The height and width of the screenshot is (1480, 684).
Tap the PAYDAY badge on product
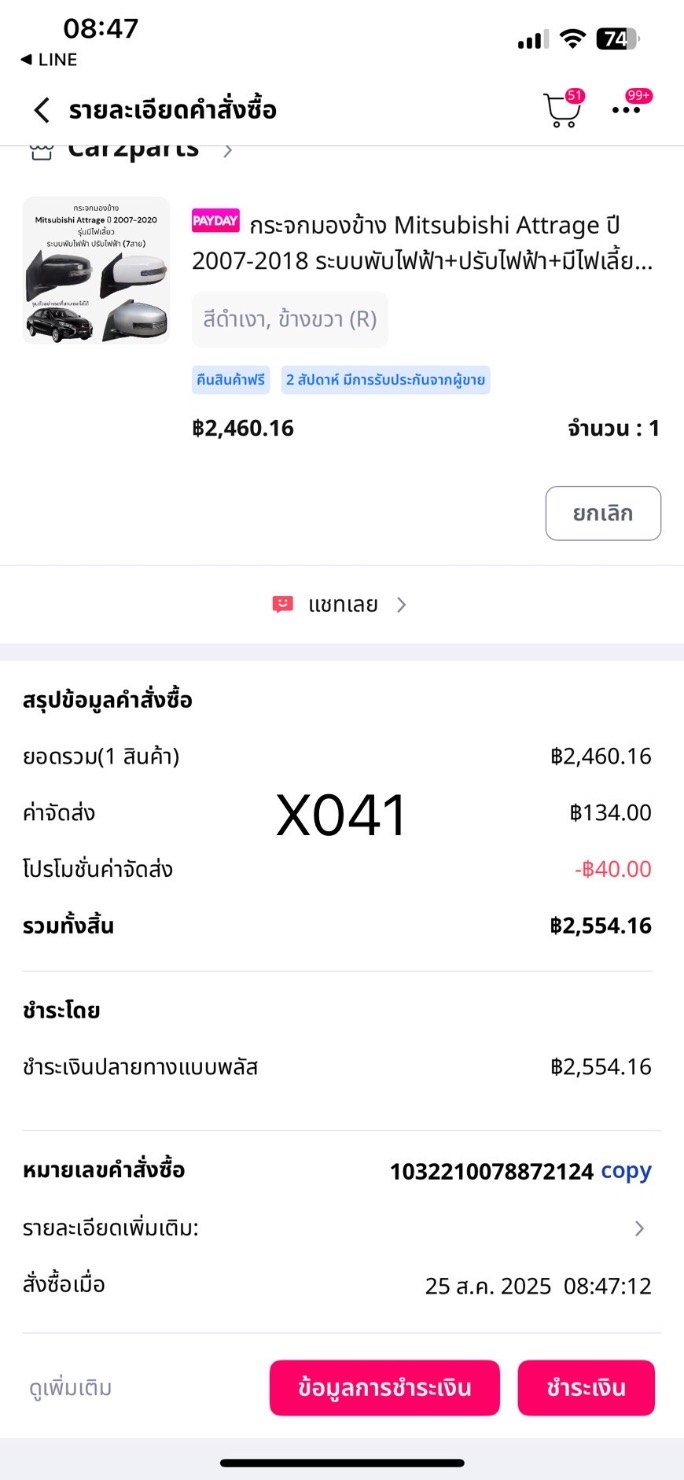(215, 221)
